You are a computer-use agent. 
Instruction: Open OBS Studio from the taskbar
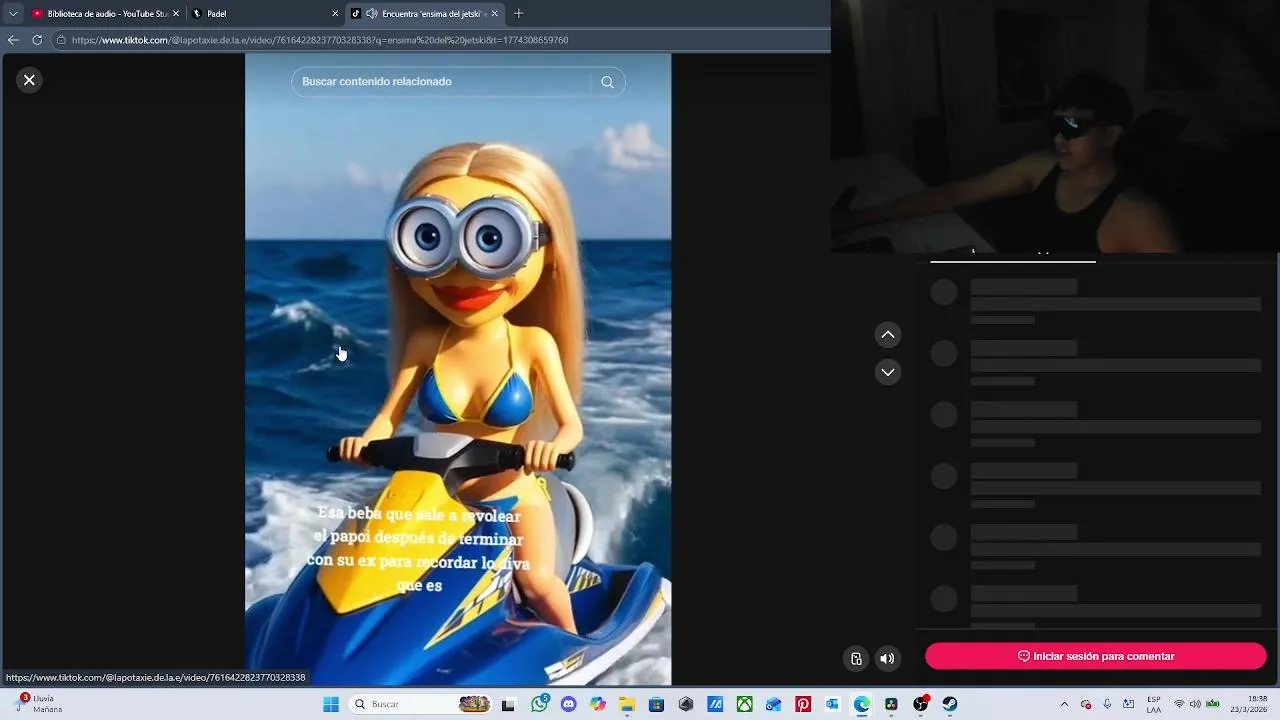(921, 704)
